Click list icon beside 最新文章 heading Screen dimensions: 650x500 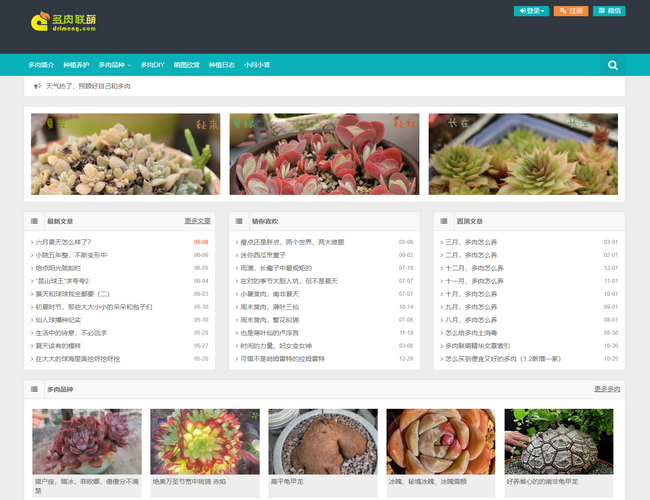click(37, 221)
